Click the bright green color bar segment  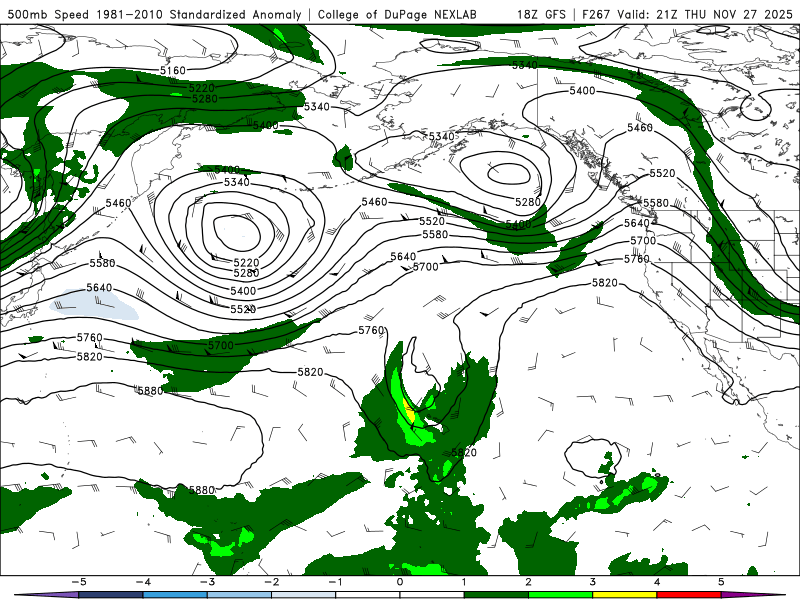[560, 595]
